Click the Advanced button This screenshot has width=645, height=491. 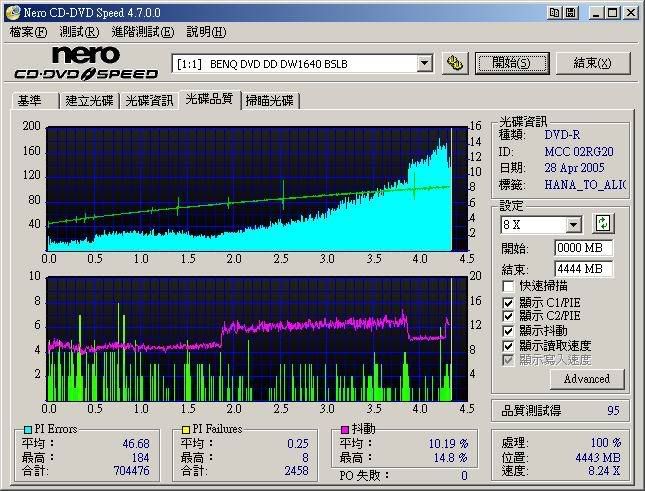click(587, 379)
